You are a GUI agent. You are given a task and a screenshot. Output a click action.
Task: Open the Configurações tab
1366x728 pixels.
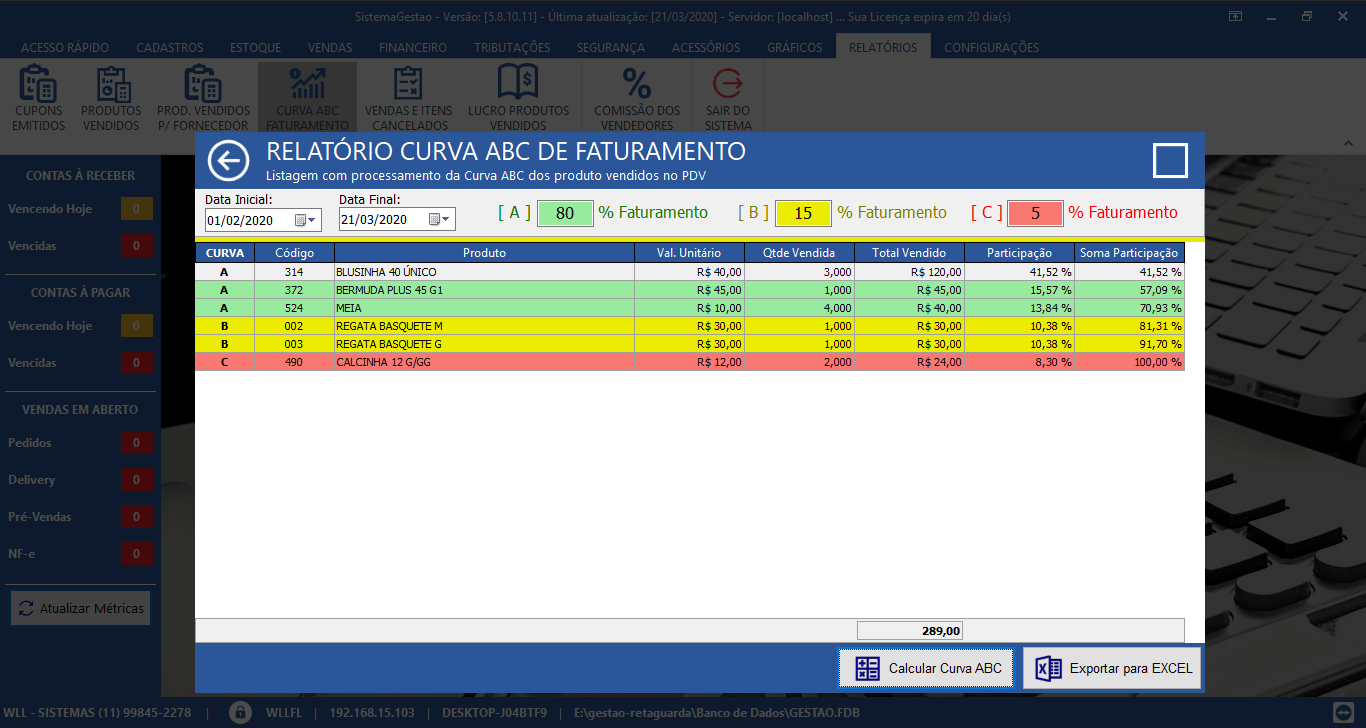pyautogui.click(x=991, y=47)
